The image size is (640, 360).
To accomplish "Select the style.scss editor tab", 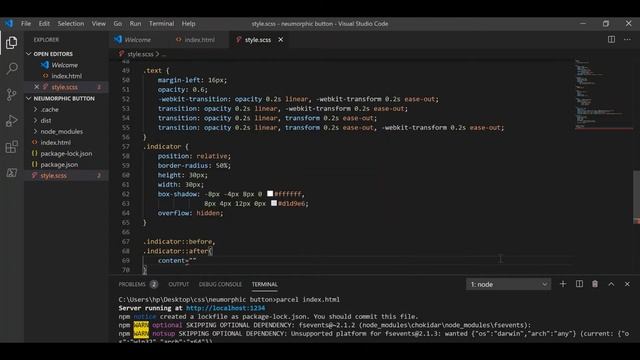I will (x=258, y=40).
